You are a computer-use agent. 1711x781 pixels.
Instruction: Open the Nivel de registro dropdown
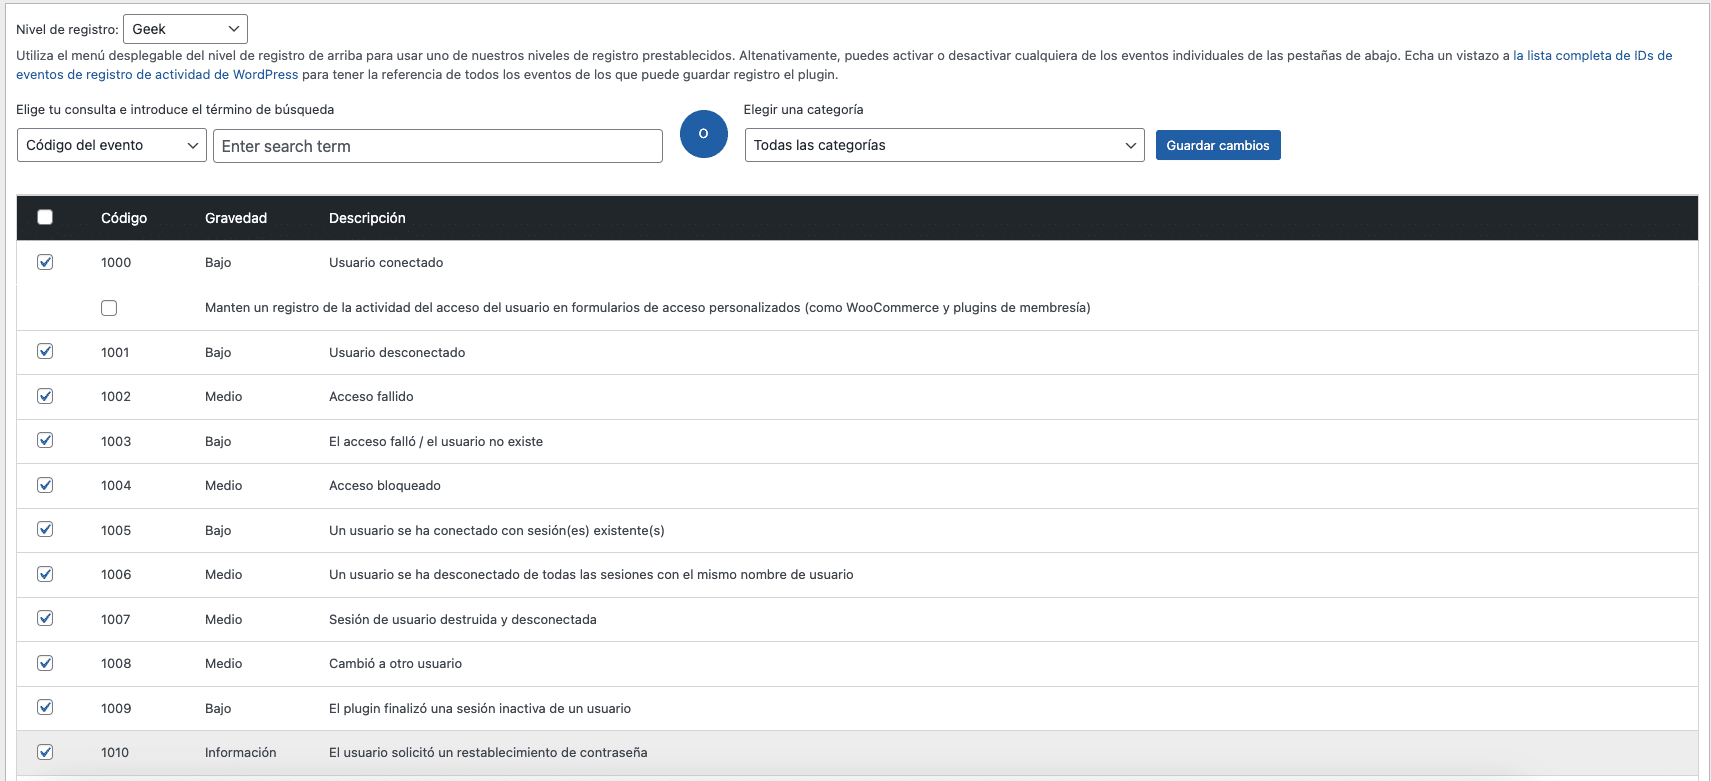(185, 29)
